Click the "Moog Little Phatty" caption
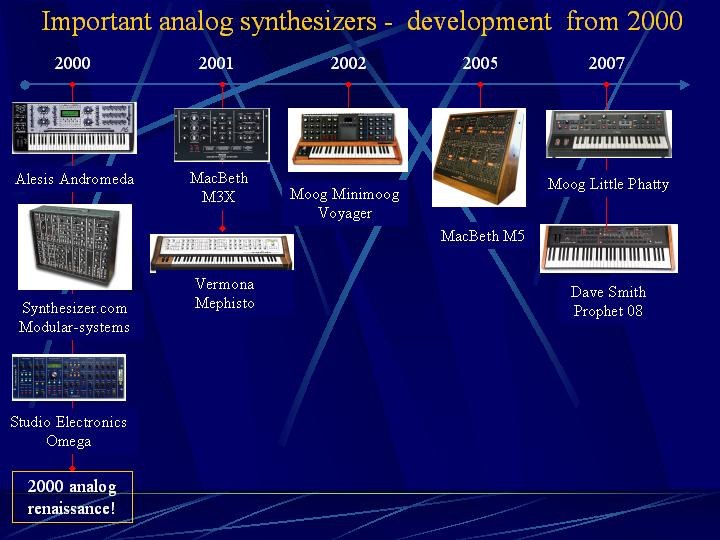This screenshot has height=540, width=720. click(608, 184)
